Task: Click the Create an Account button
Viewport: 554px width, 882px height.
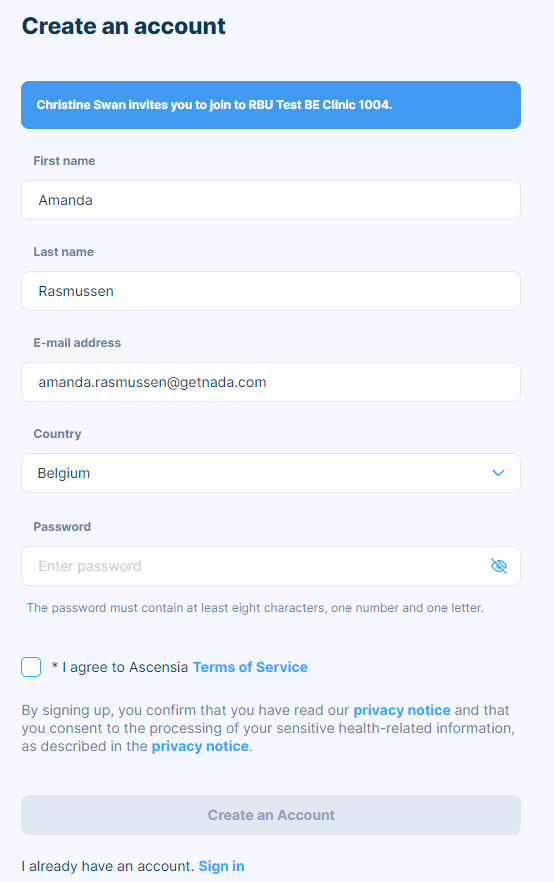Action: [x=271, y=815]
